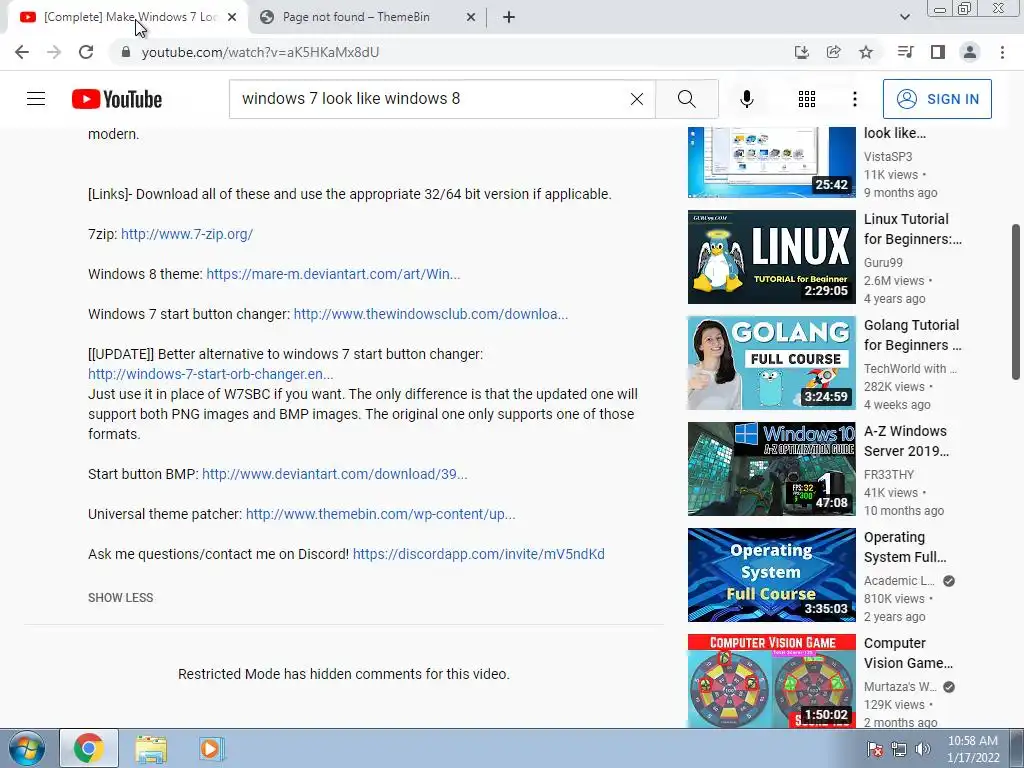Open a new browser tab
Viewport: 1024px width, 768px height.
pyautogui.click(x=509, y=18)
